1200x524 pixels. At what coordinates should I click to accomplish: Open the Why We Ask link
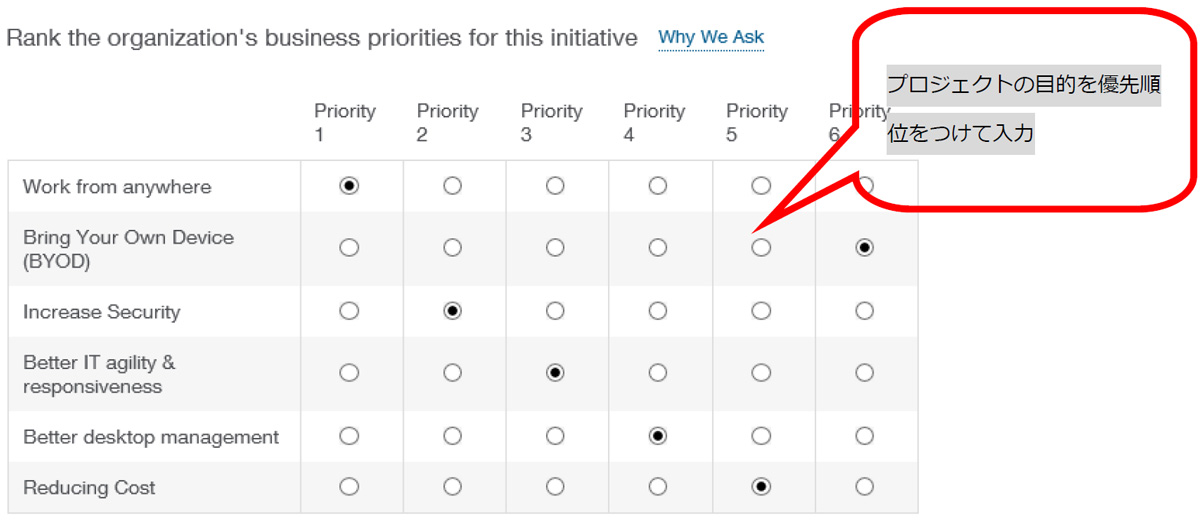(x=711, y=38)
